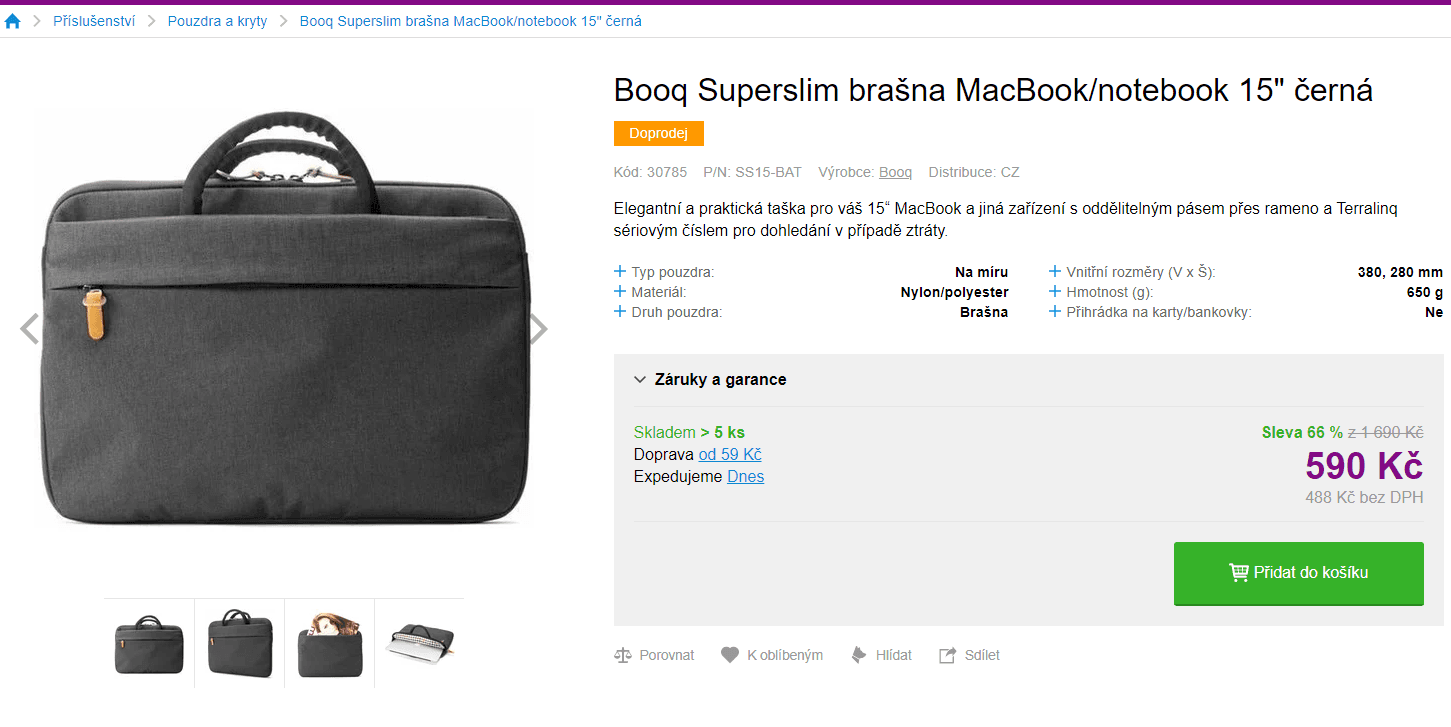The width and height of the screenshot is (1451, 727).
Task: Click the home icon in the breadcrumb
Action: [x=12, y=20]
